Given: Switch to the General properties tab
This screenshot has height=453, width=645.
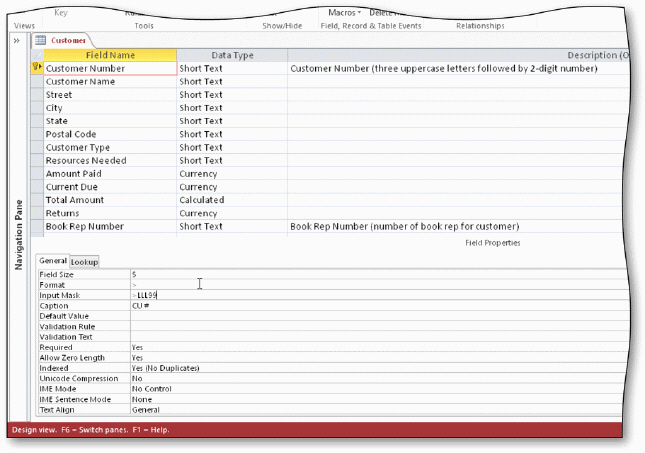Looking at the screenshot, I should pos(53,261).
